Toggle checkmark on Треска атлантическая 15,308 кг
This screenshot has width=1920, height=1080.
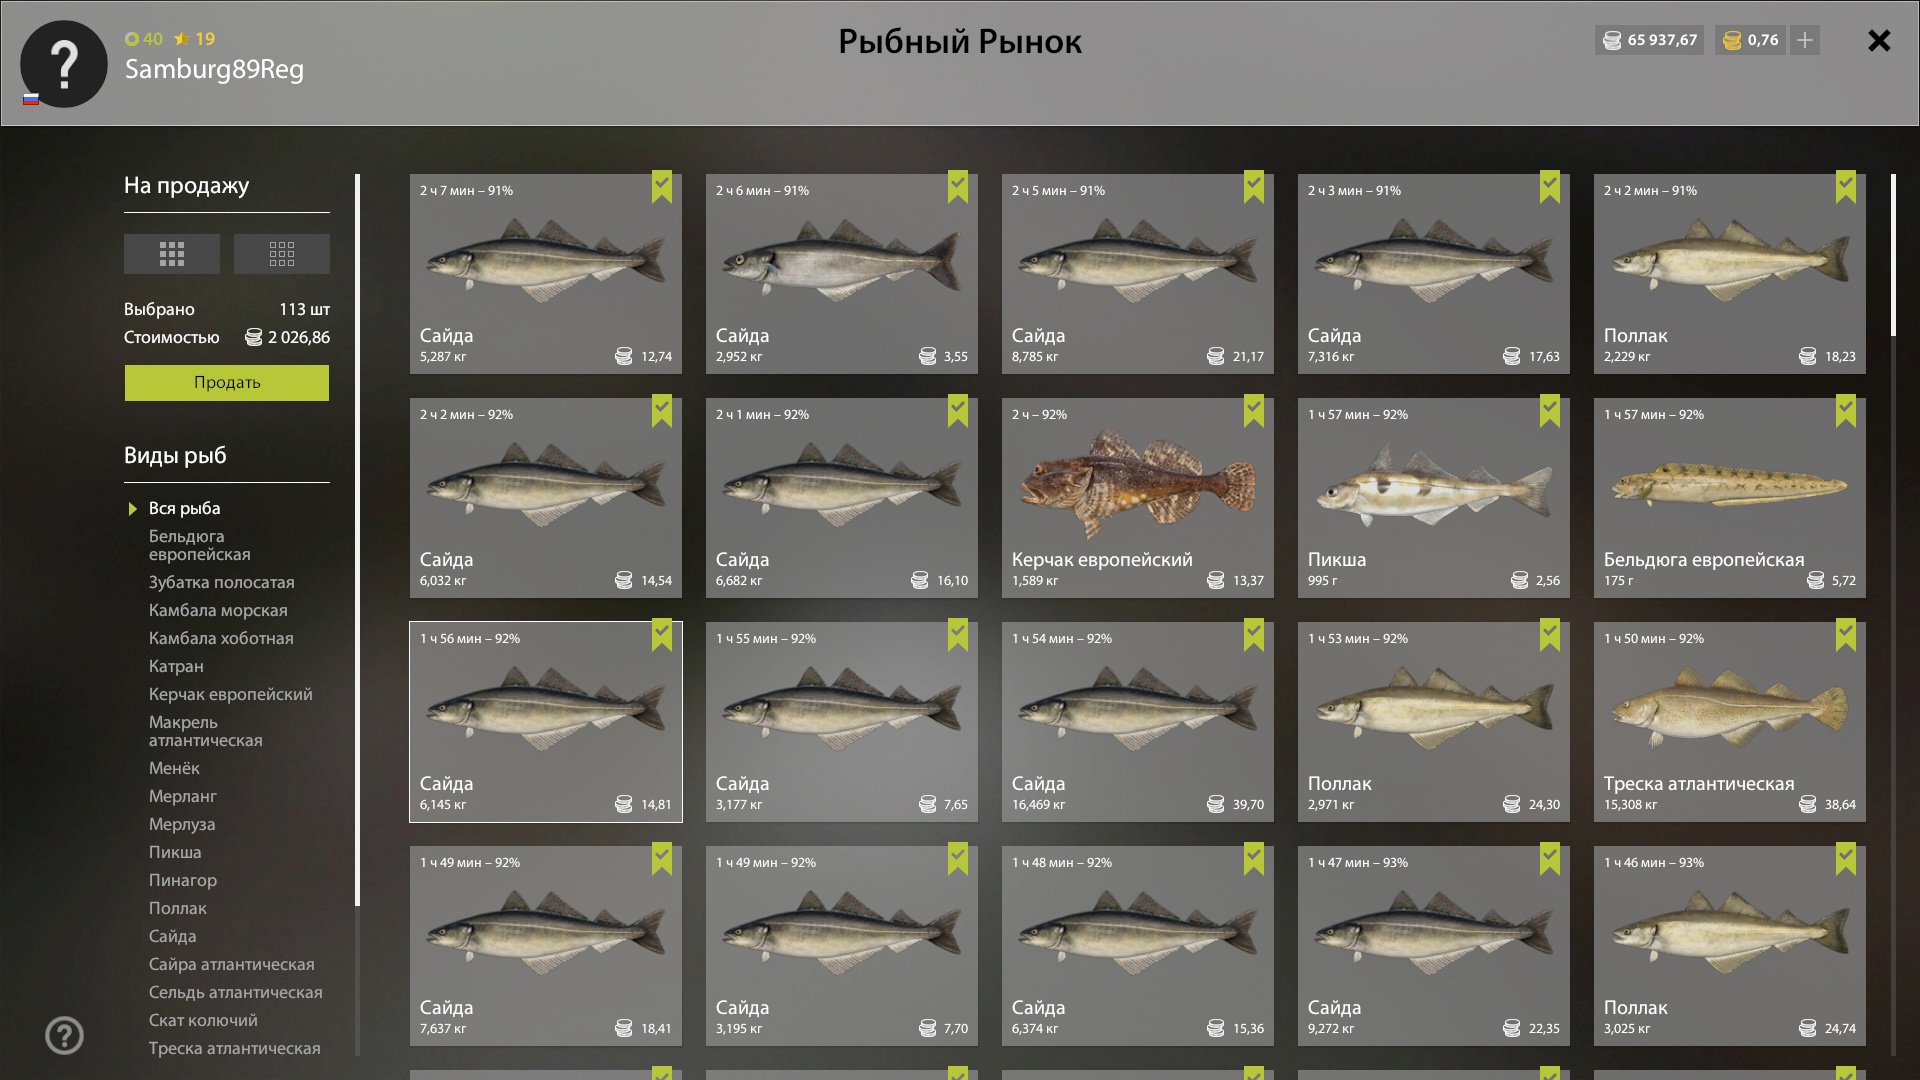tap(1846, 635)
